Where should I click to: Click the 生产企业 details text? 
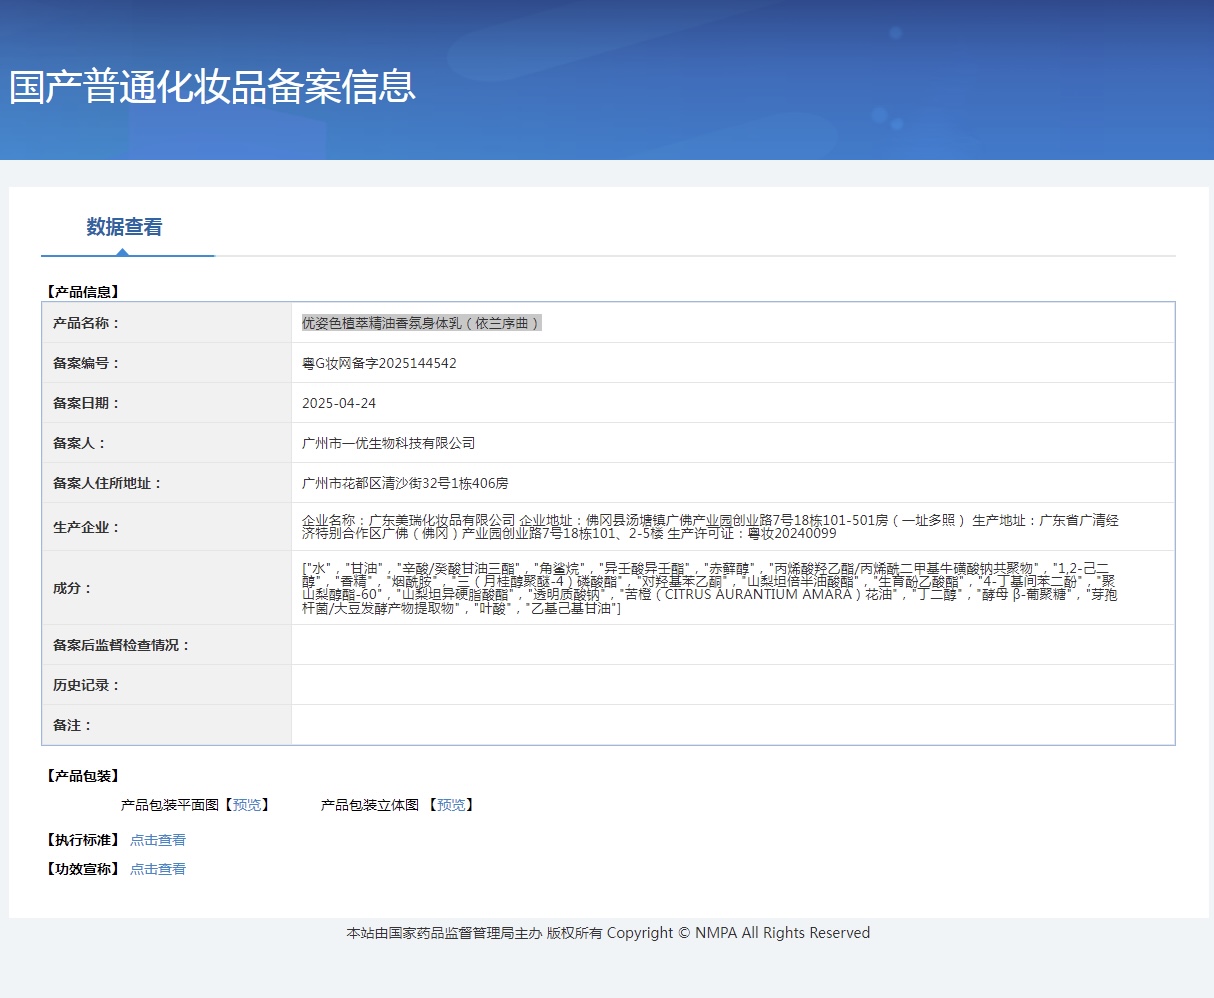(710, 526)
